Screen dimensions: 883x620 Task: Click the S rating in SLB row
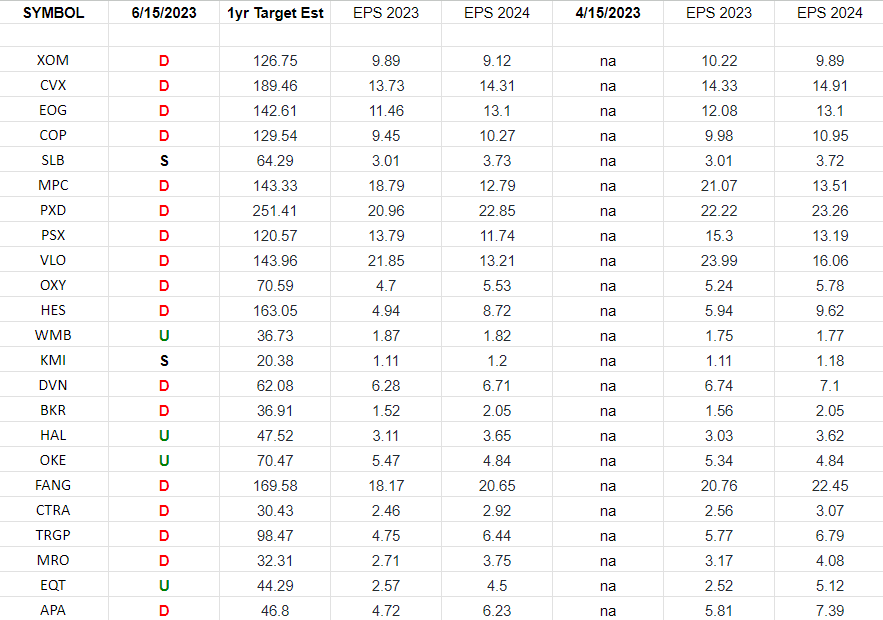(164, 160)
